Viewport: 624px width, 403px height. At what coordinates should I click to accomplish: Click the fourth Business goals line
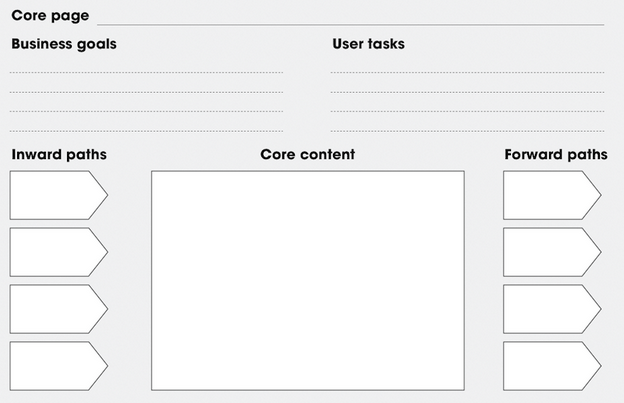146,130
